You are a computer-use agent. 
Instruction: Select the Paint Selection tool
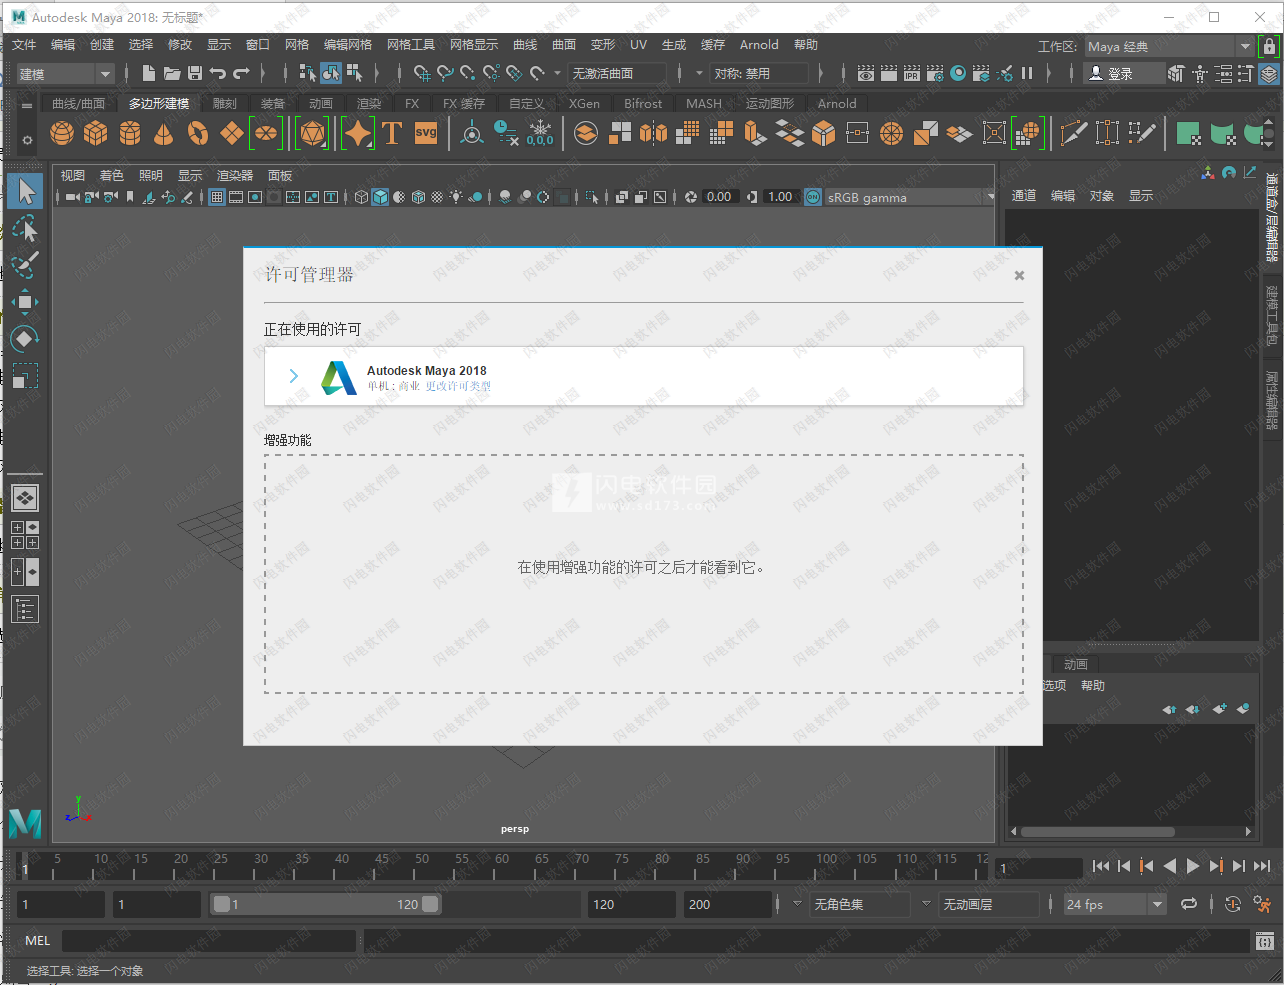[25, 265]
